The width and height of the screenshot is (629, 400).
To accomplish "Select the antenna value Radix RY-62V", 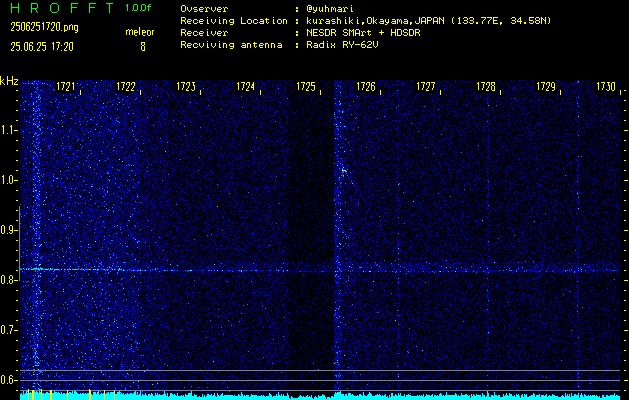I will pyautogui.click(x=342, y=45).
